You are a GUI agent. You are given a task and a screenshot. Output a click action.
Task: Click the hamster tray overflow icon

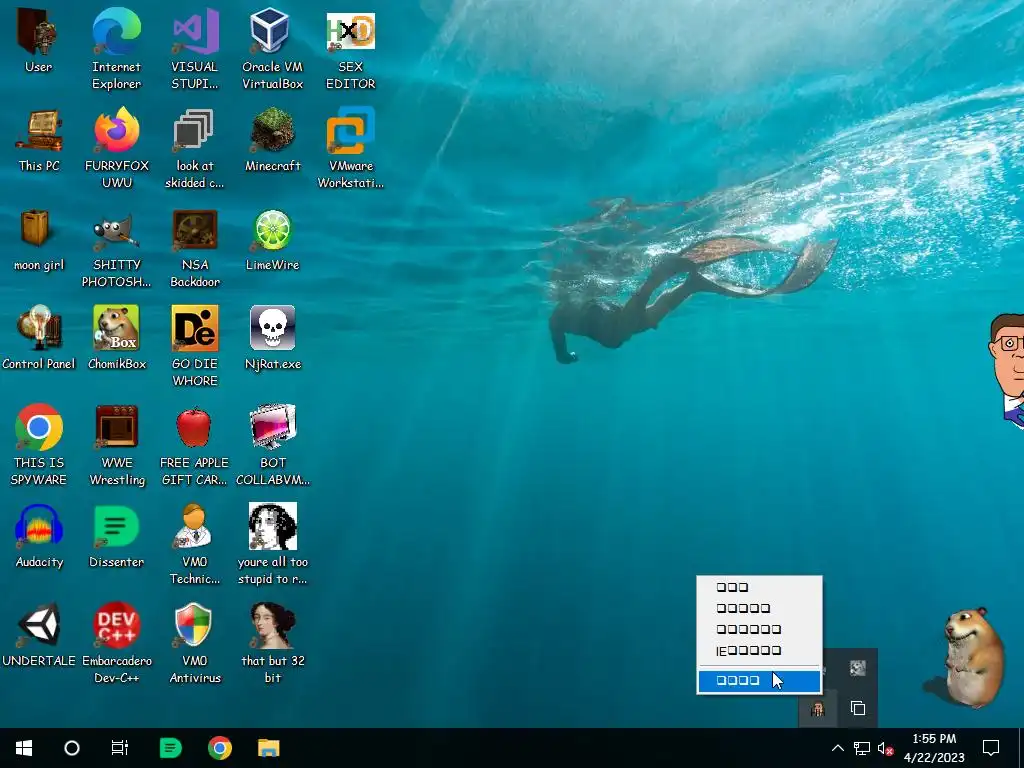pos(818,709)
